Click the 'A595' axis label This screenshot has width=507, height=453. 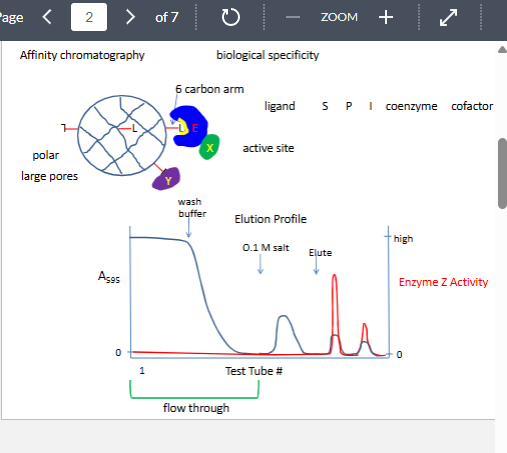109,277
